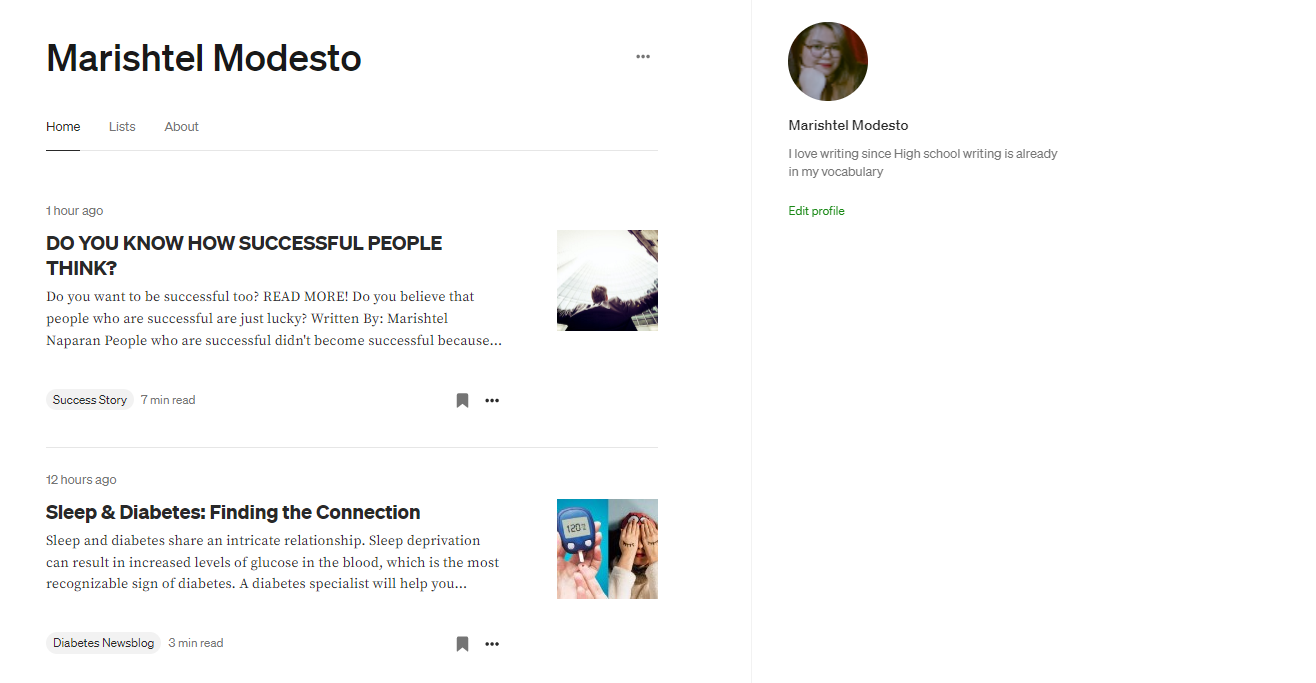Bookmark the successful people article

click(462, 400)
